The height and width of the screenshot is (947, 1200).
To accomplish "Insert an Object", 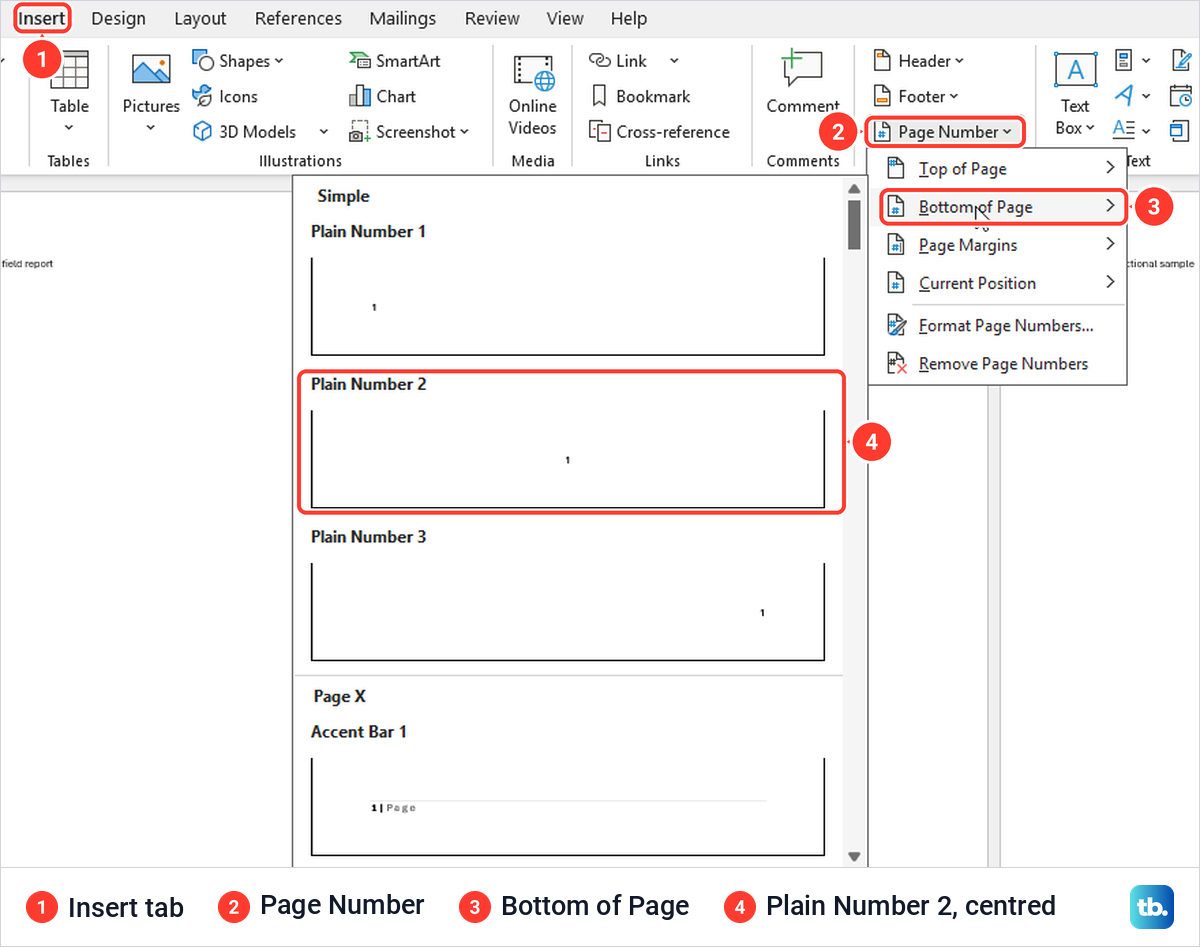I will click(x=1182, y=131).
